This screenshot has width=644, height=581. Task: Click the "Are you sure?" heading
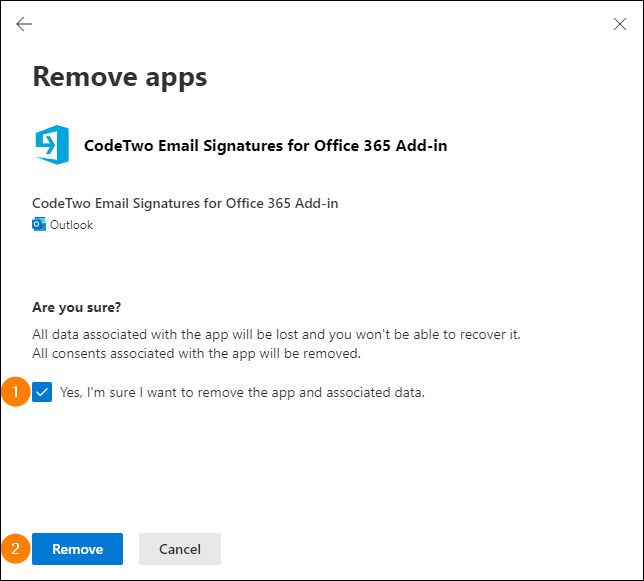[76, 307]
